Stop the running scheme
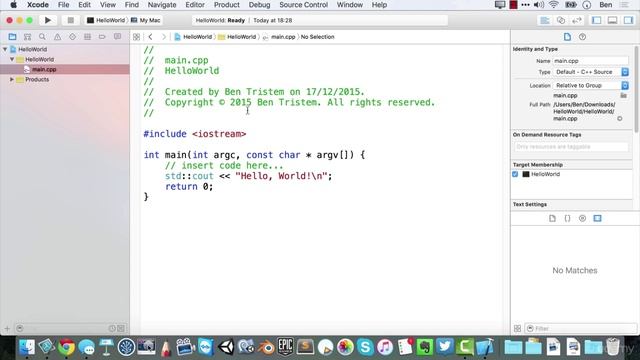 (x=70, y=20)
